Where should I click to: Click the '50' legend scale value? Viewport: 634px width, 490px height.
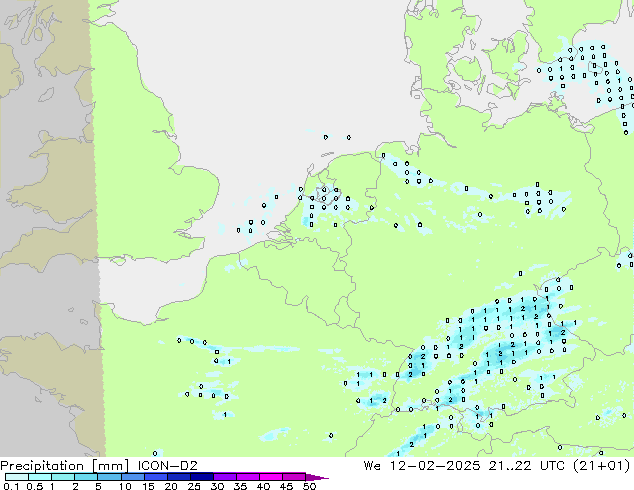point(309,486)
